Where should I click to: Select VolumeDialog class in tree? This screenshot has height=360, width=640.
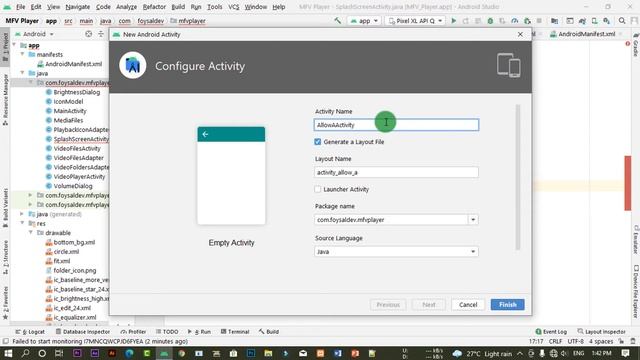click(73, 186)
